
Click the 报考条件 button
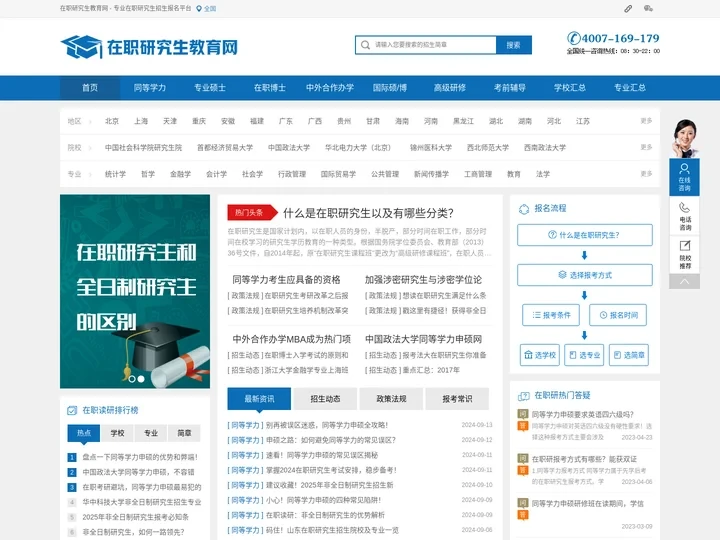(551, 315)
